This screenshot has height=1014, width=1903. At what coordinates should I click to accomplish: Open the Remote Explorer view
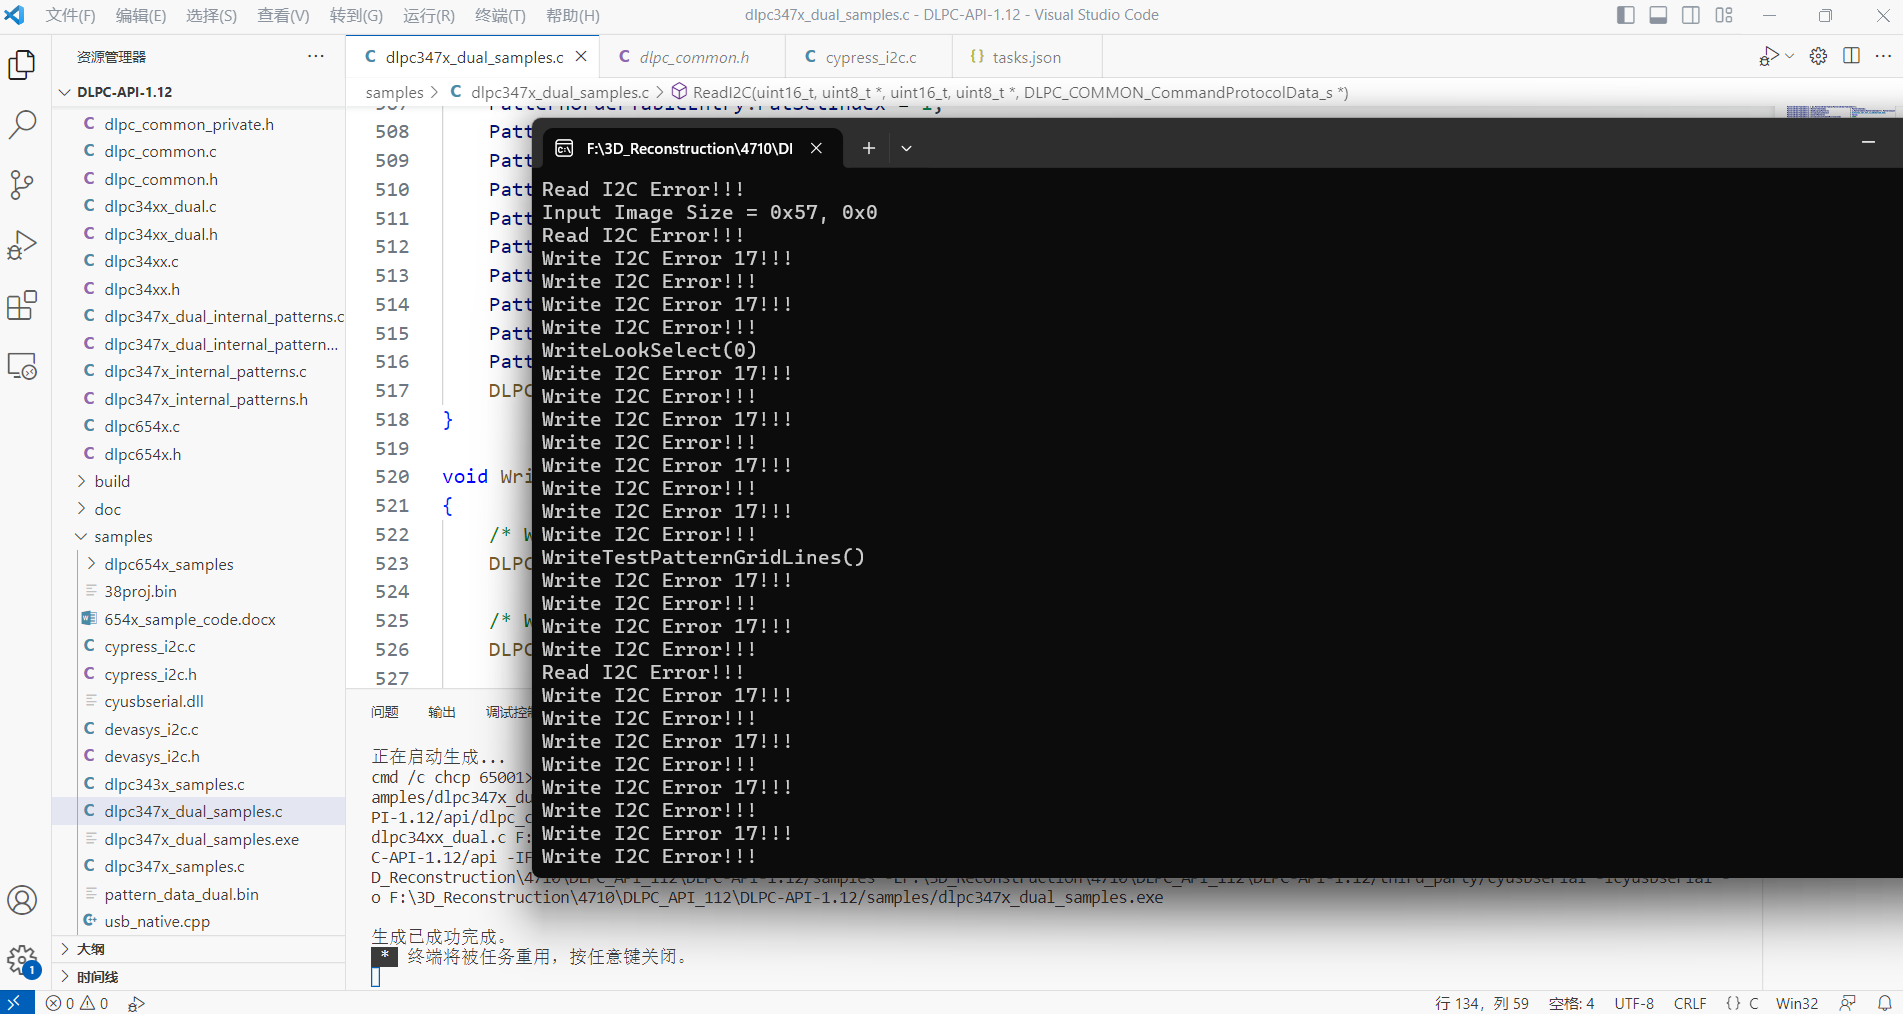click(22, 366)
